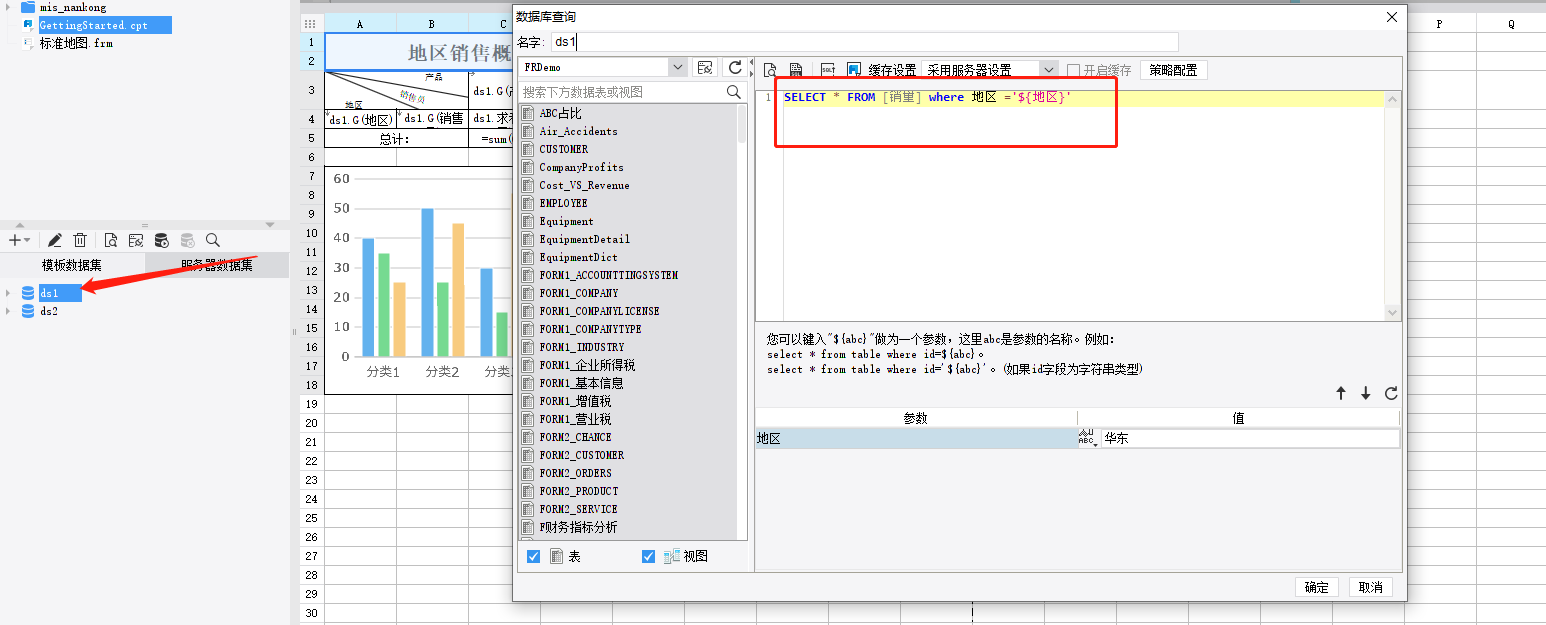Click the ABC type icon in 值 cell
This screenshot has width=1546, height=625.
click(1088, 438)
